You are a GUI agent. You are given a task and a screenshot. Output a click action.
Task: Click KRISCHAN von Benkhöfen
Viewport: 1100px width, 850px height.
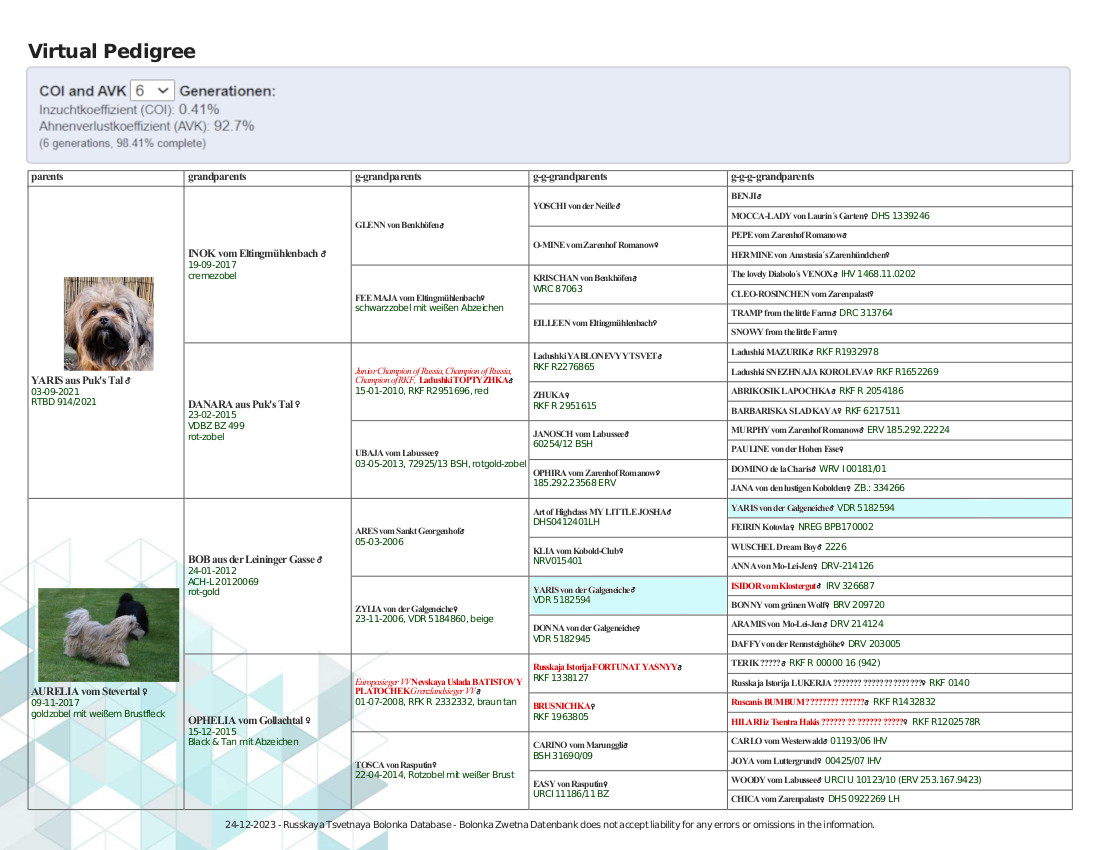tap(585, 278)
